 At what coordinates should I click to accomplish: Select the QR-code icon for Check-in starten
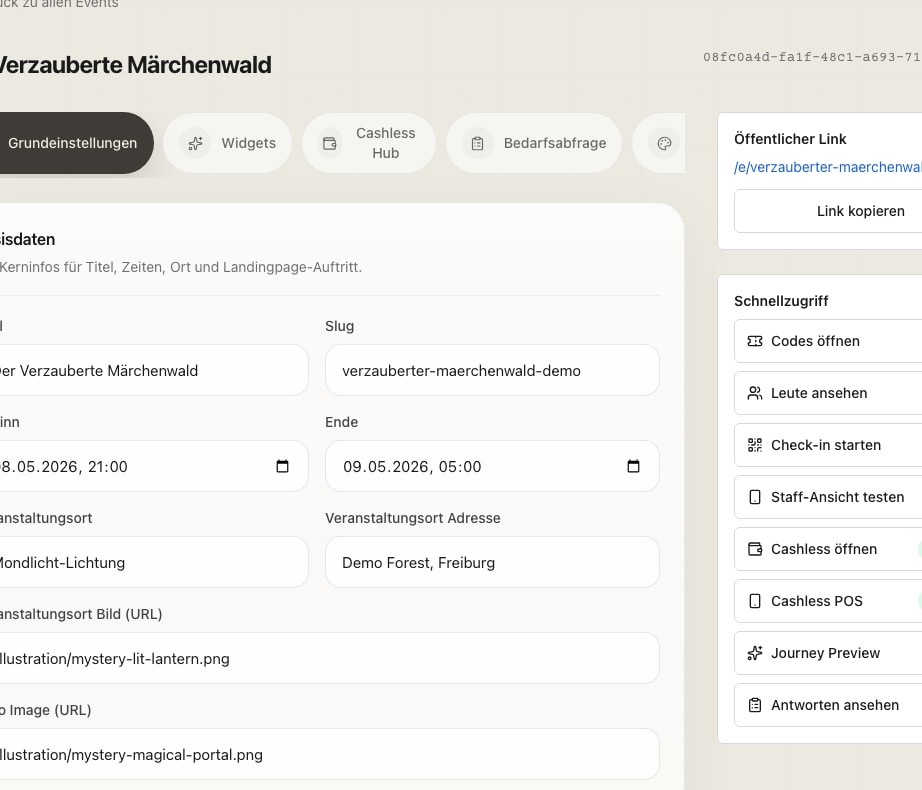click(755, 445)
